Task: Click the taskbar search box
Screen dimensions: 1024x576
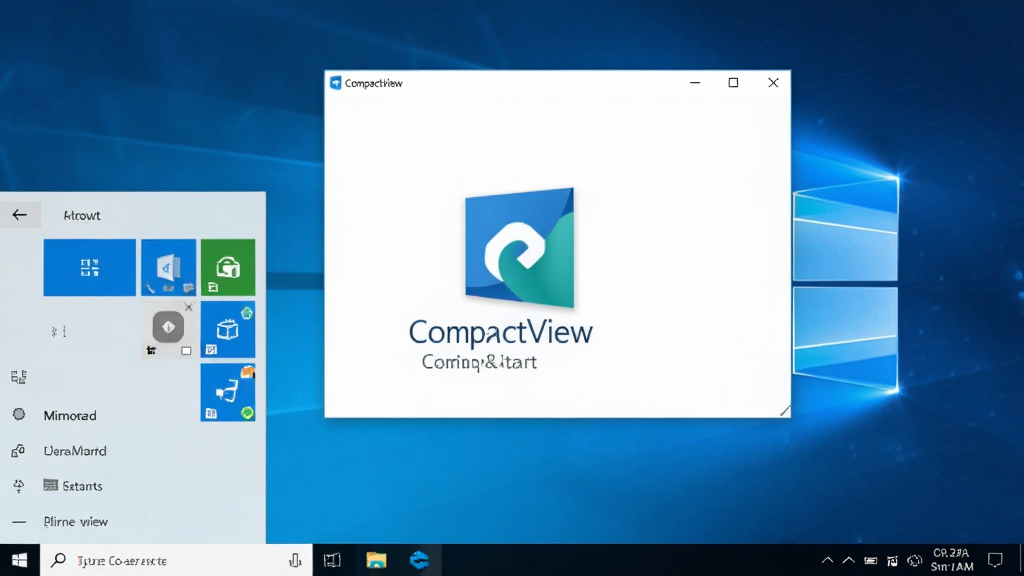Action: coord(176,560)
